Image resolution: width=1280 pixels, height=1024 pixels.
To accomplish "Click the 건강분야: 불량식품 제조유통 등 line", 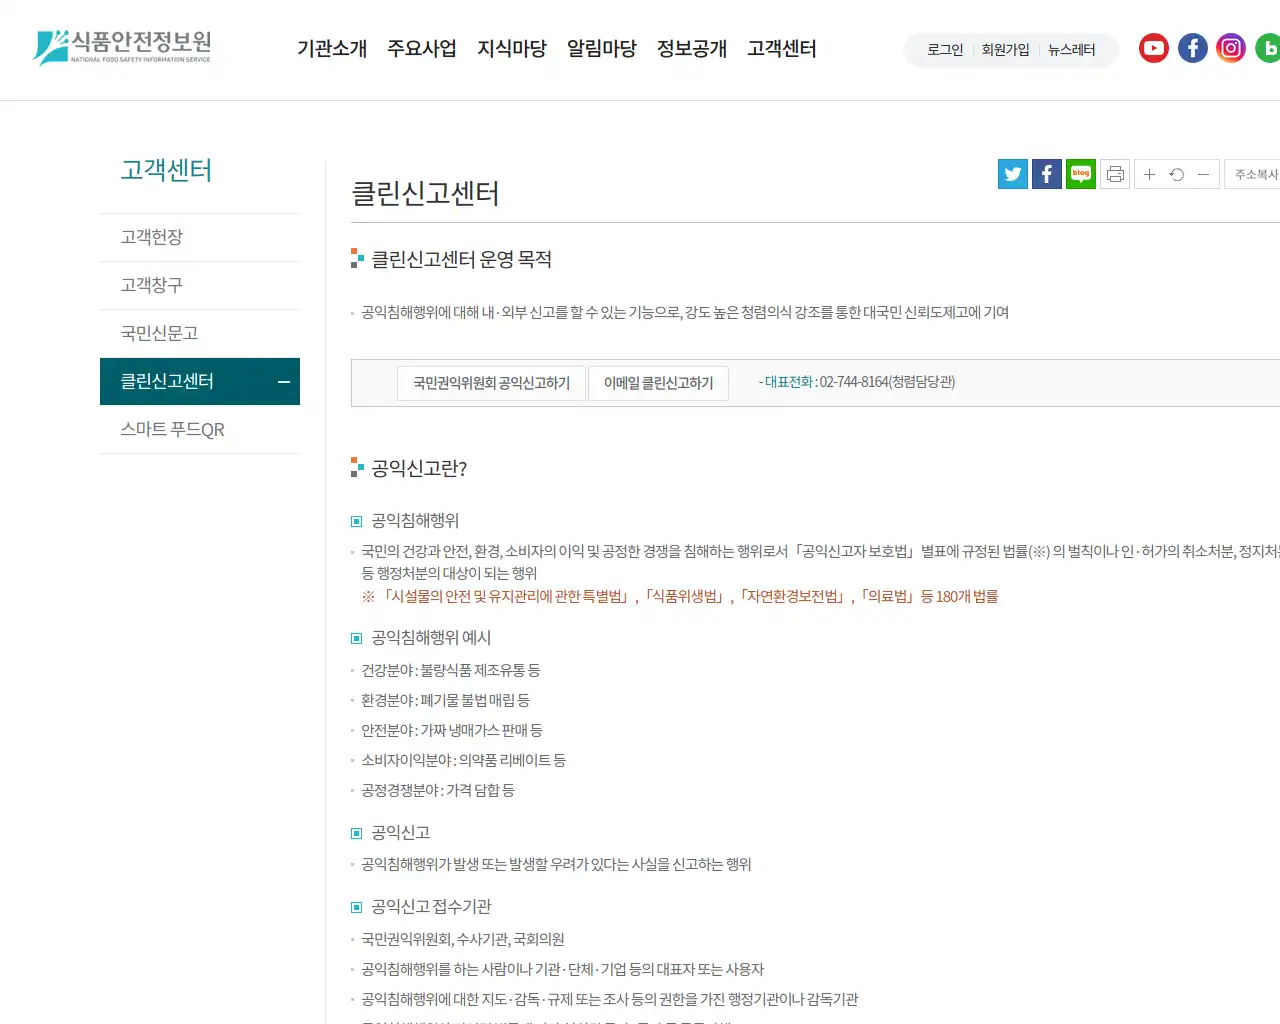I will 450,670.
